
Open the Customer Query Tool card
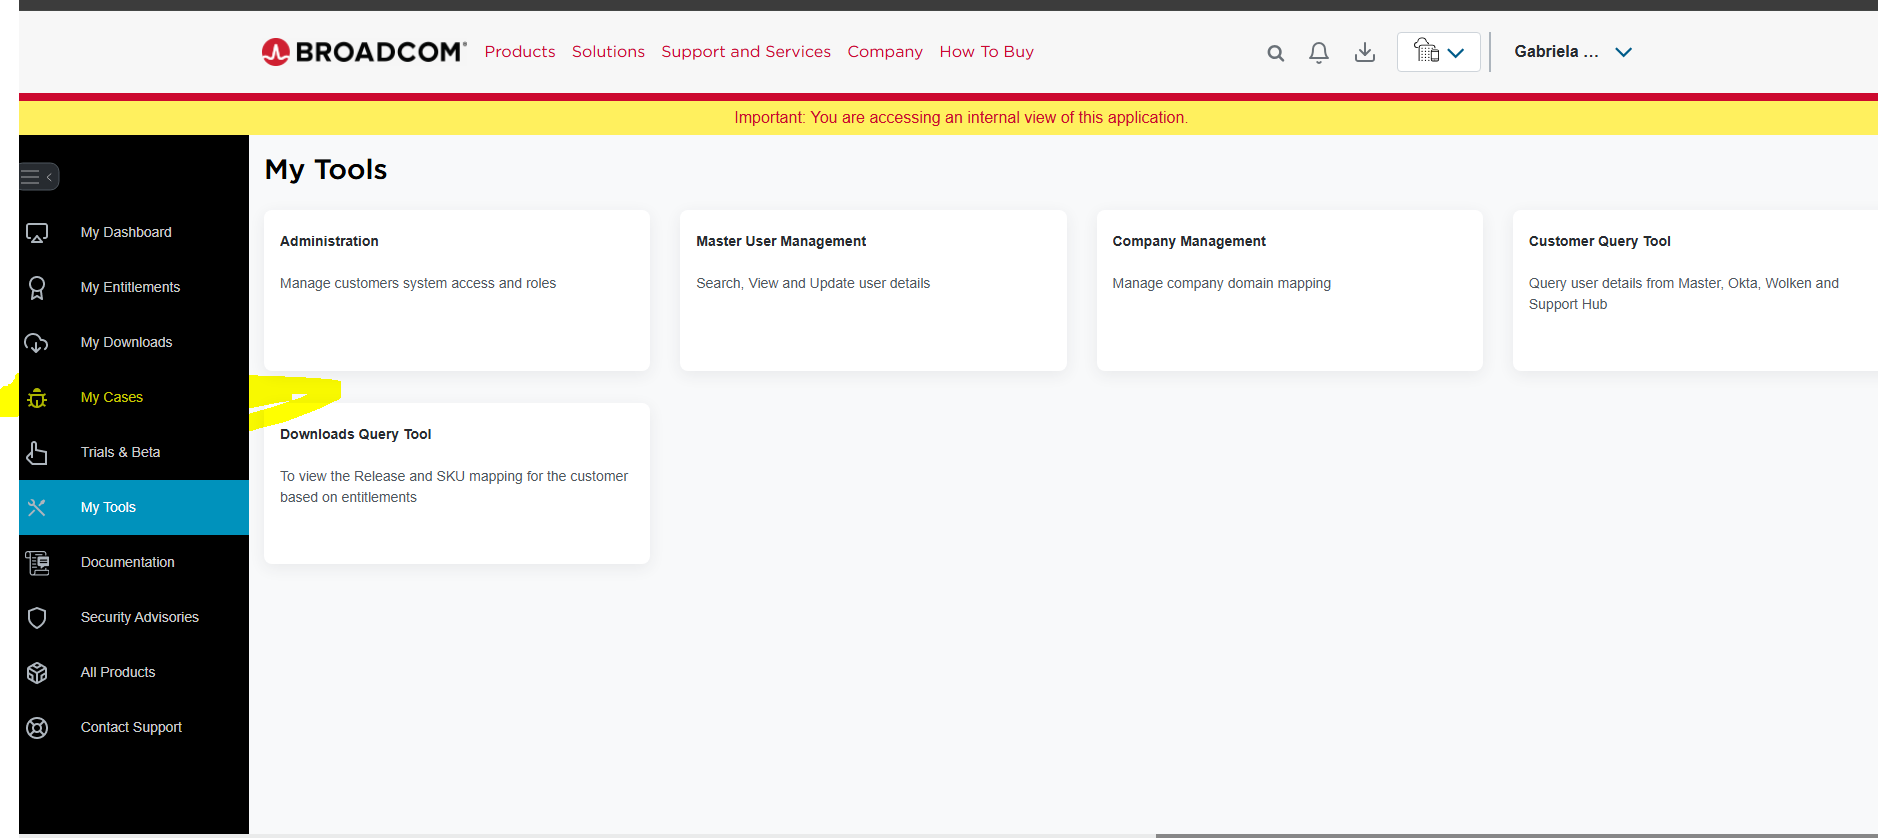pos(1695,291)
